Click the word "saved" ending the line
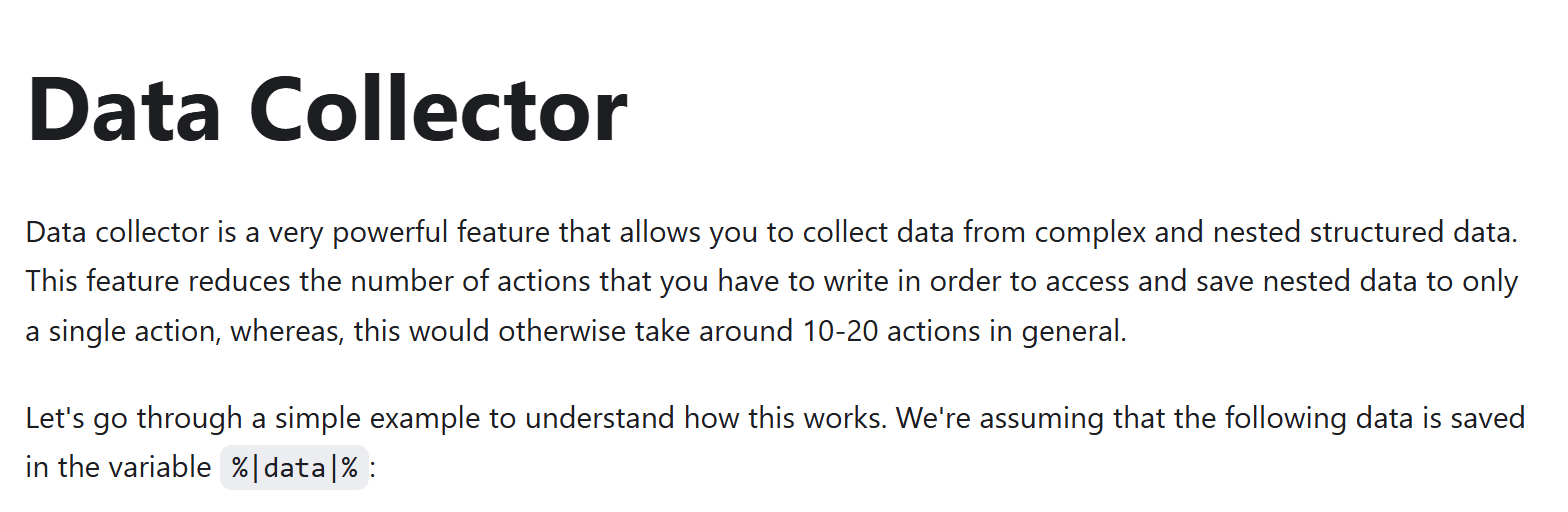The height and width of the screenshot is (512, 1568). pos(1481,418)
